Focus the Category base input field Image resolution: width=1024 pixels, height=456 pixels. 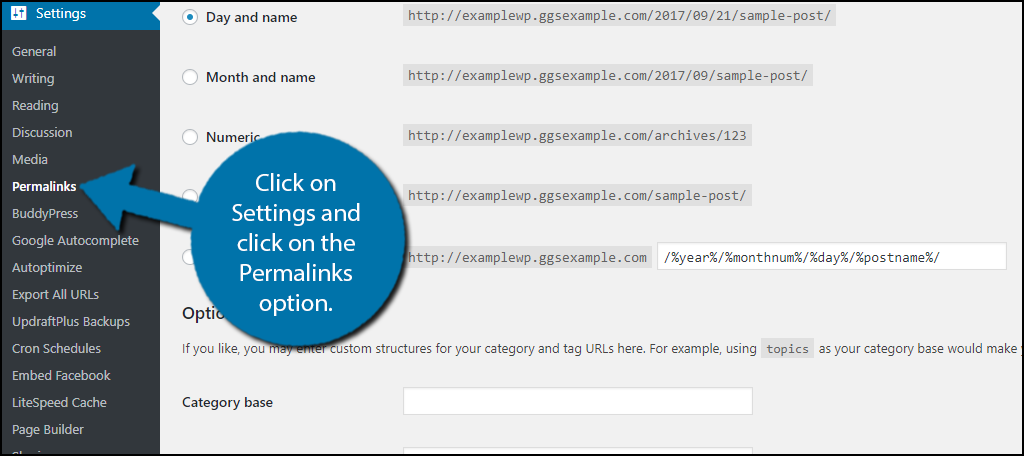(x=577, y=402)
